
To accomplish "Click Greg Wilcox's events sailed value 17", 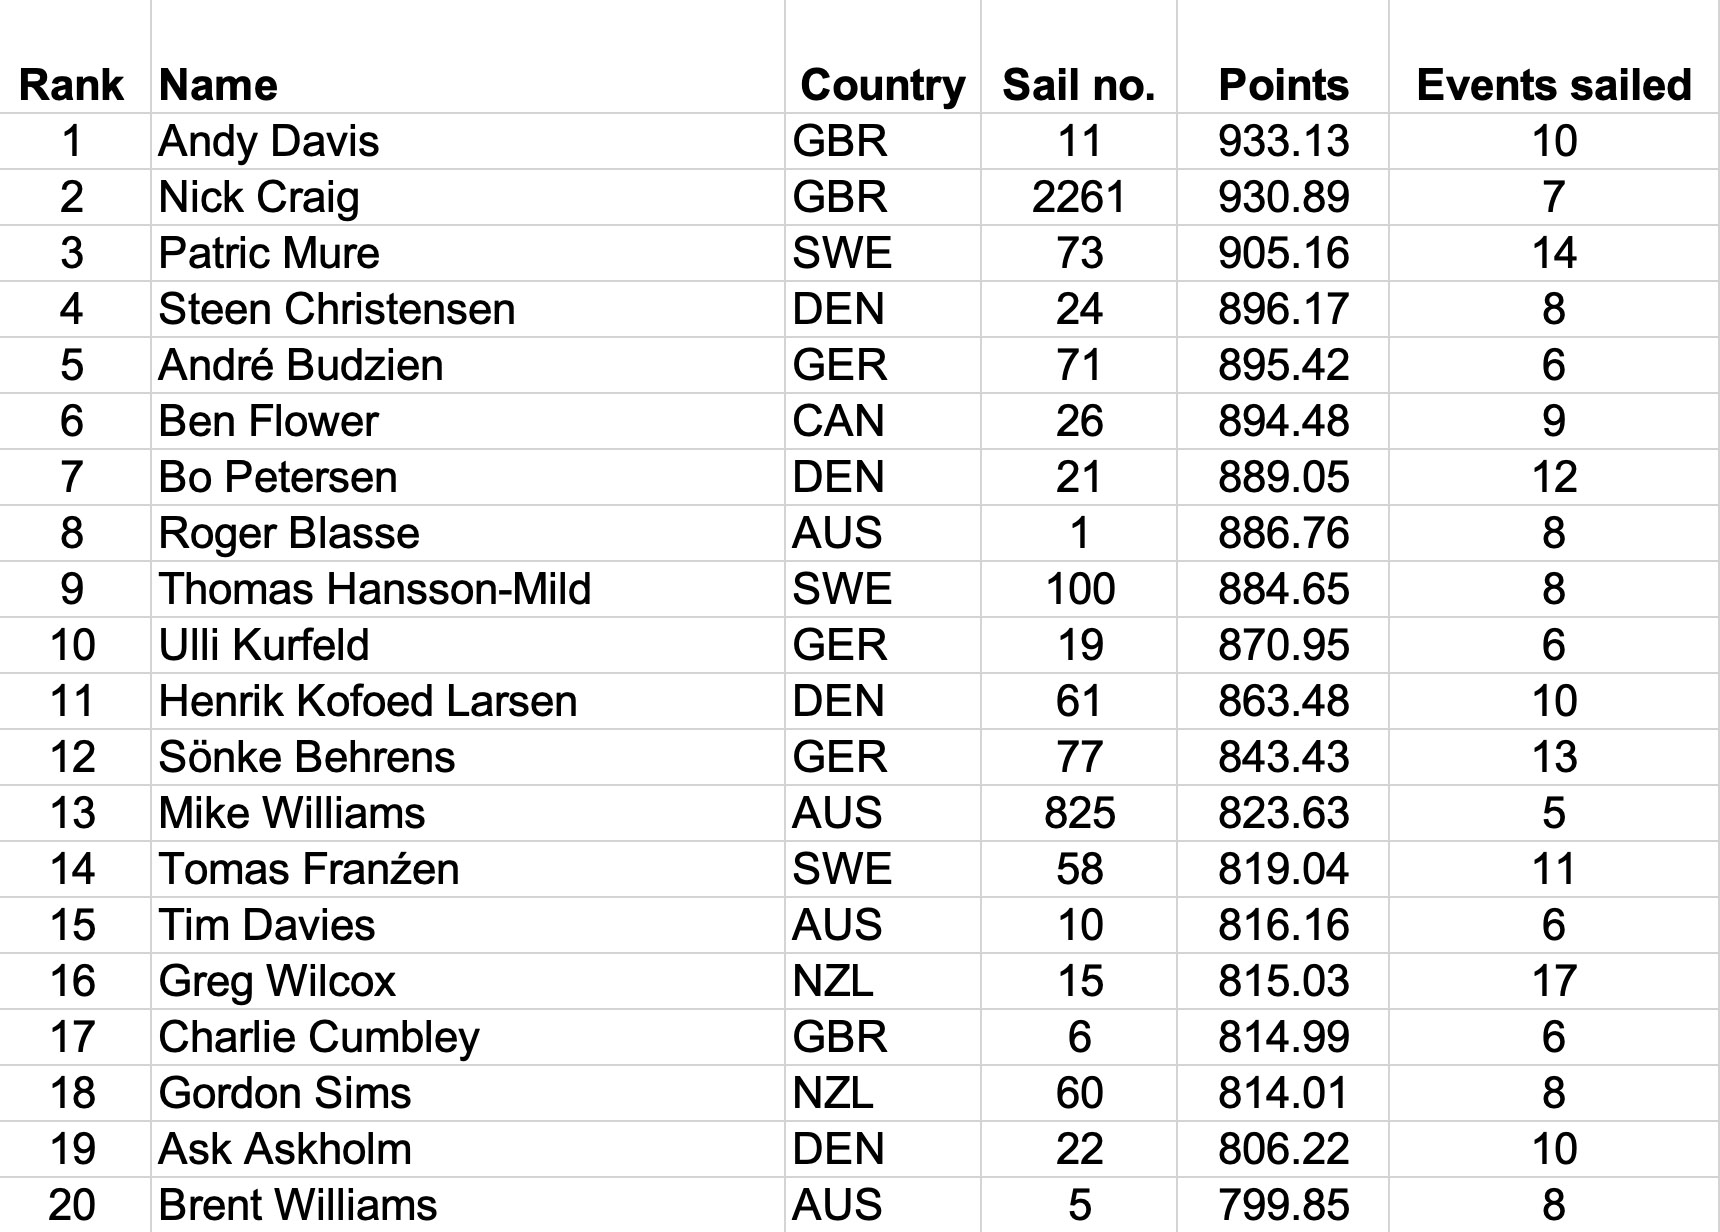I will tap(1553, 981).
